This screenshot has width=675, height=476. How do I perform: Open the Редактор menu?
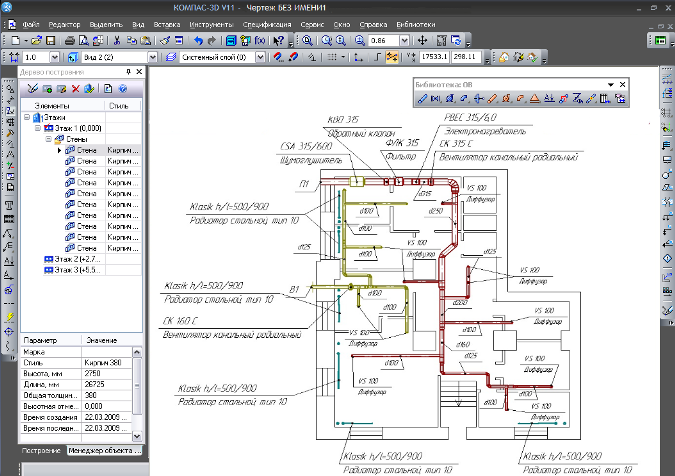point(64,25)
